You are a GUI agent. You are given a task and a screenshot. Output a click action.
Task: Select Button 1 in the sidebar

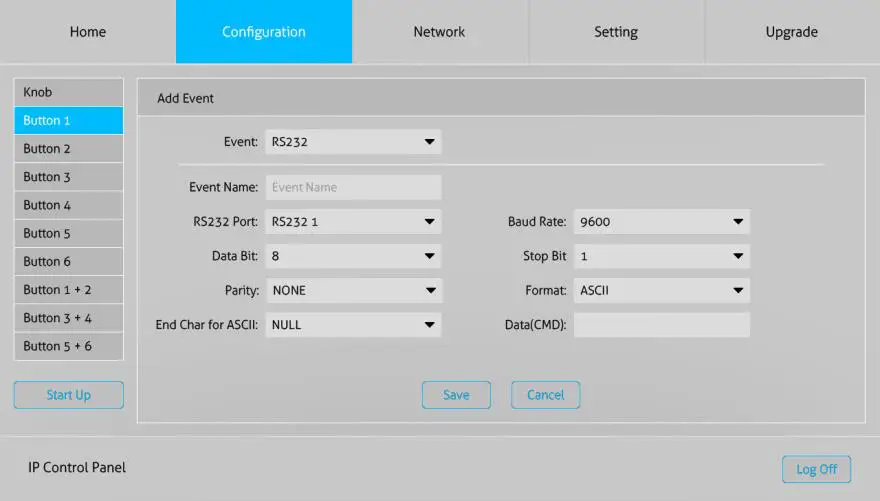pyautogui.click(x=68, y=120)
